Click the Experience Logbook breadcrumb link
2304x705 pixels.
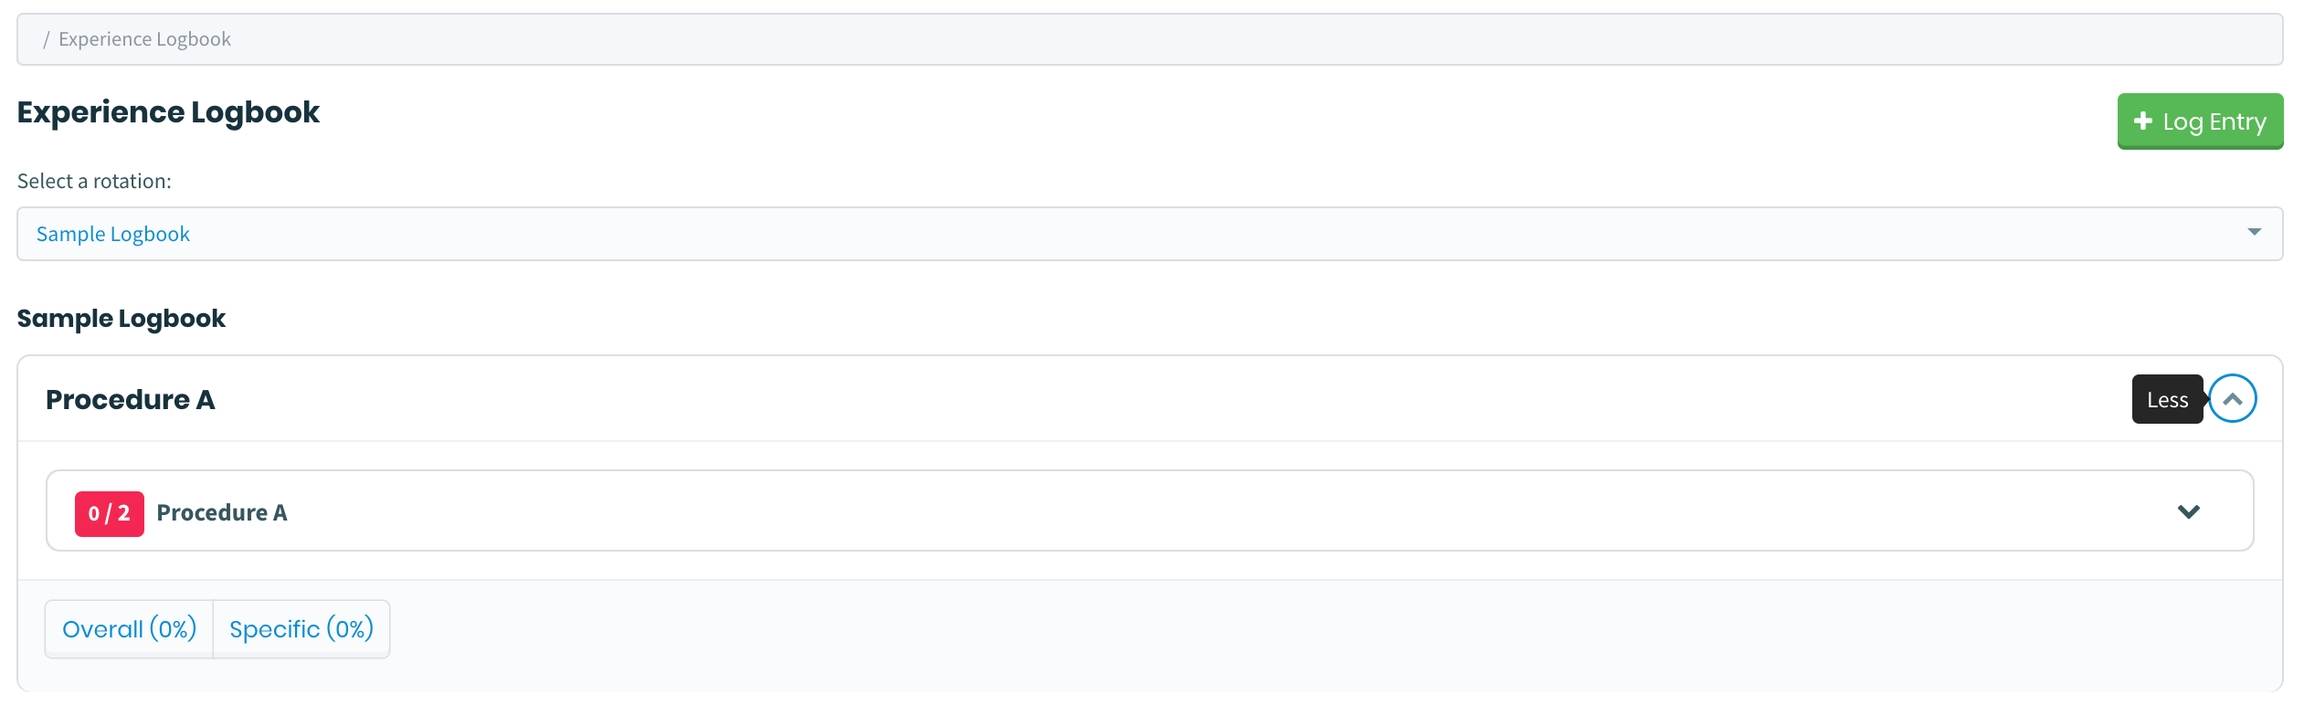click(144, 39)
